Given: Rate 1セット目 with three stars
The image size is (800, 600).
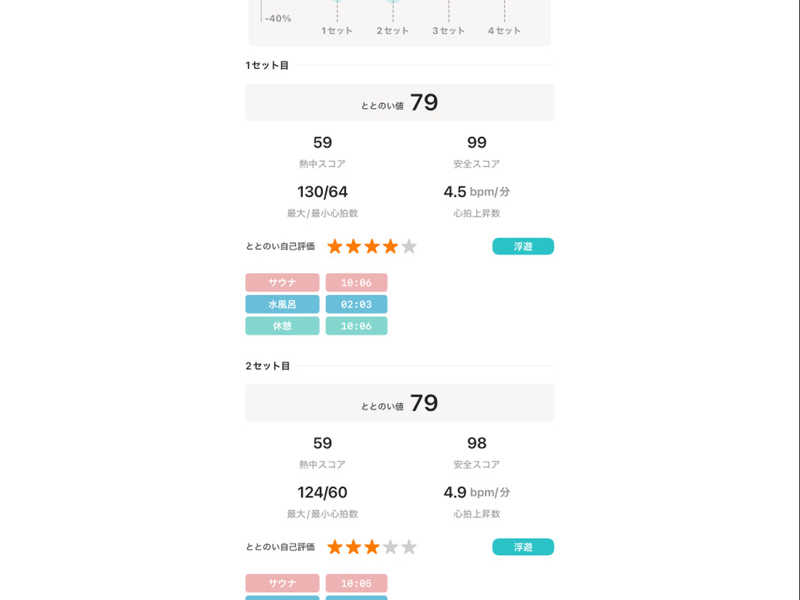Looking at the screenshot, I should [372, 246].
